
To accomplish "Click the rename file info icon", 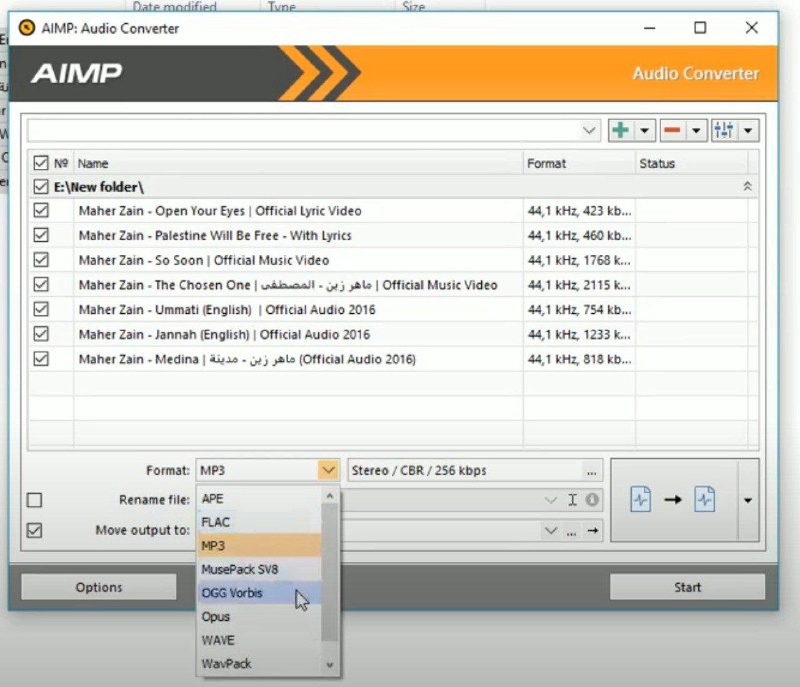I will tap(592, 500).
